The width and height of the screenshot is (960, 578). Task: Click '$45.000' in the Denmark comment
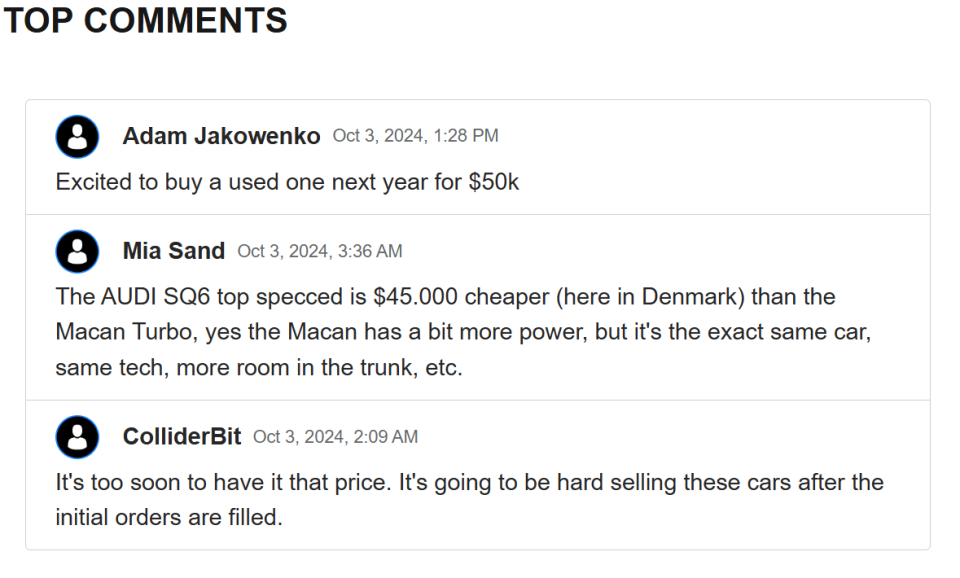(416, 297)
